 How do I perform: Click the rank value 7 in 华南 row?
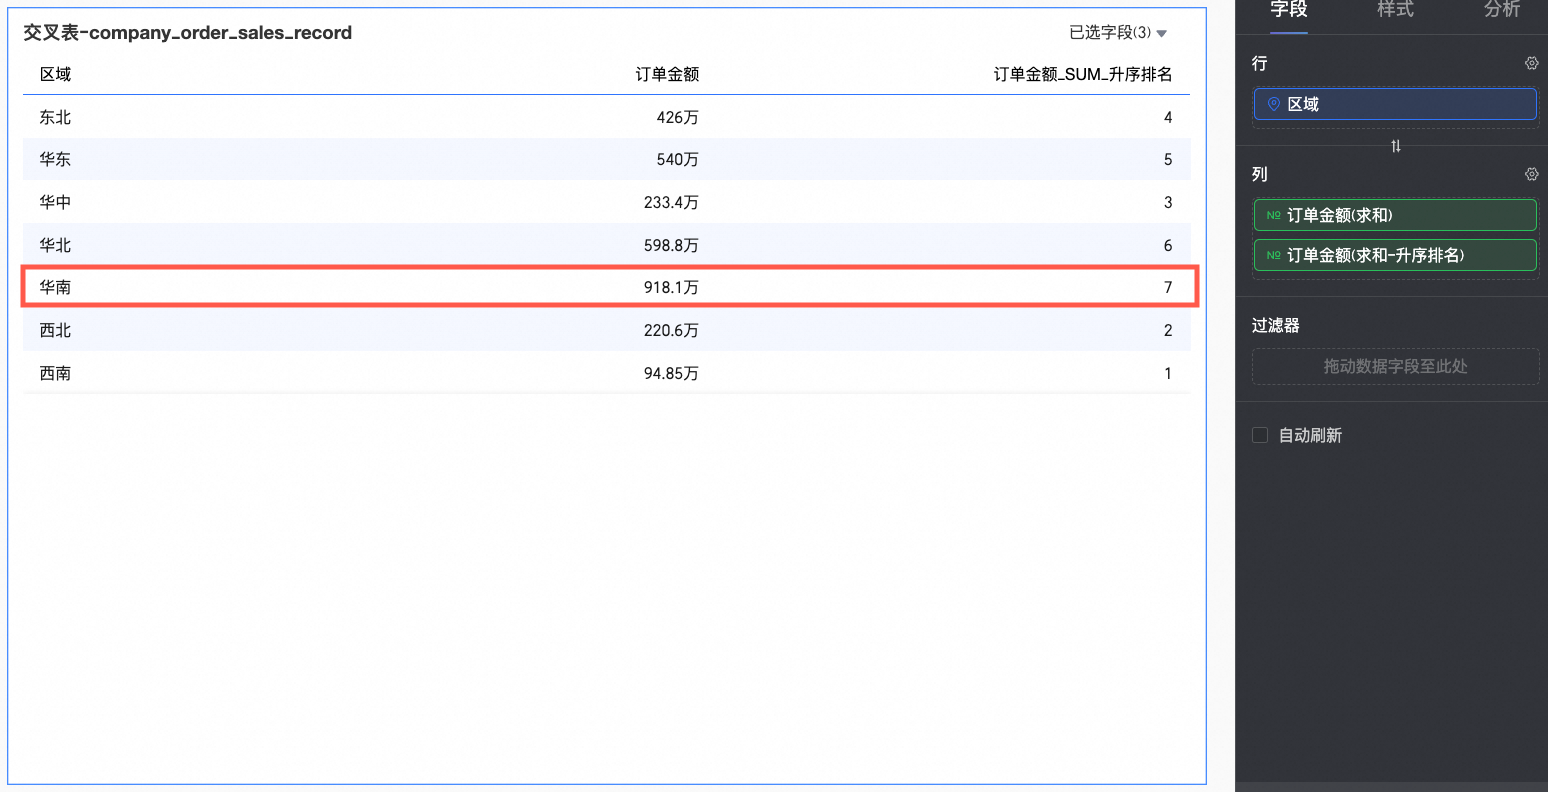point(1168,287)
